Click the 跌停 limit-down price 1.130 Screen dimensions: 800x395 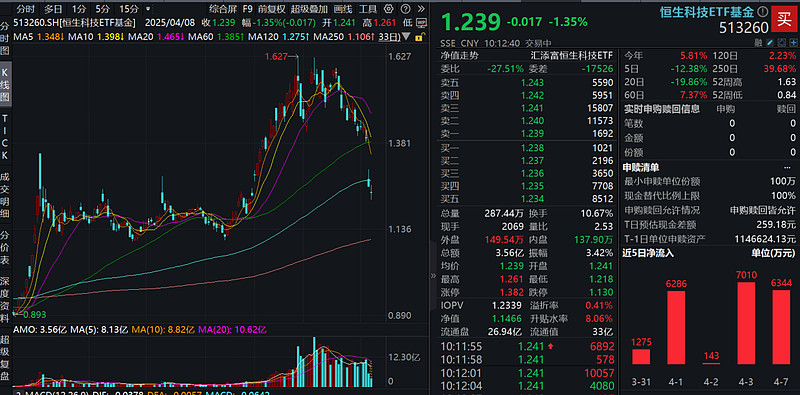pos(601,292)
